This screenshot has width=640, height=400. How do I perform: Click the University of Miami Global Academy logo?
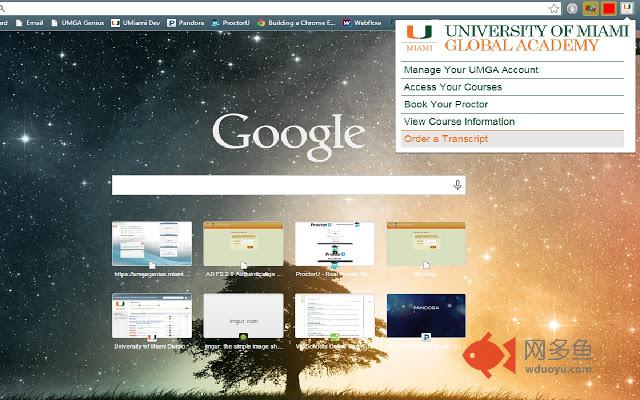tap(516, 38)
